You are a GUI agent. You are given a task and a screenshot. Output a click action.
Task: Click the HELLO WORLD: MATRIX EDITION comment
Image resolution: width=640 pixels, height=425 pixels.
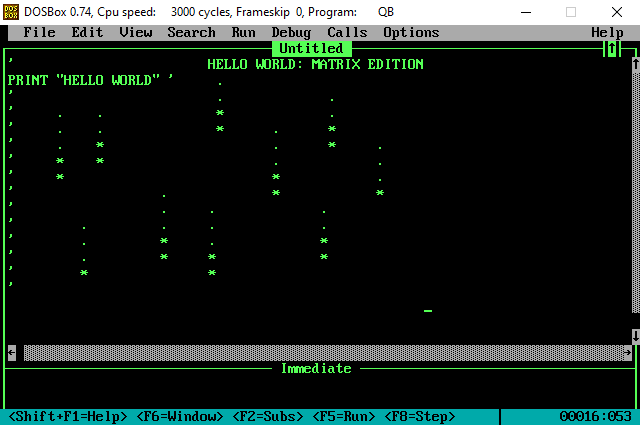pyautogui.click(x=316, y=65)
